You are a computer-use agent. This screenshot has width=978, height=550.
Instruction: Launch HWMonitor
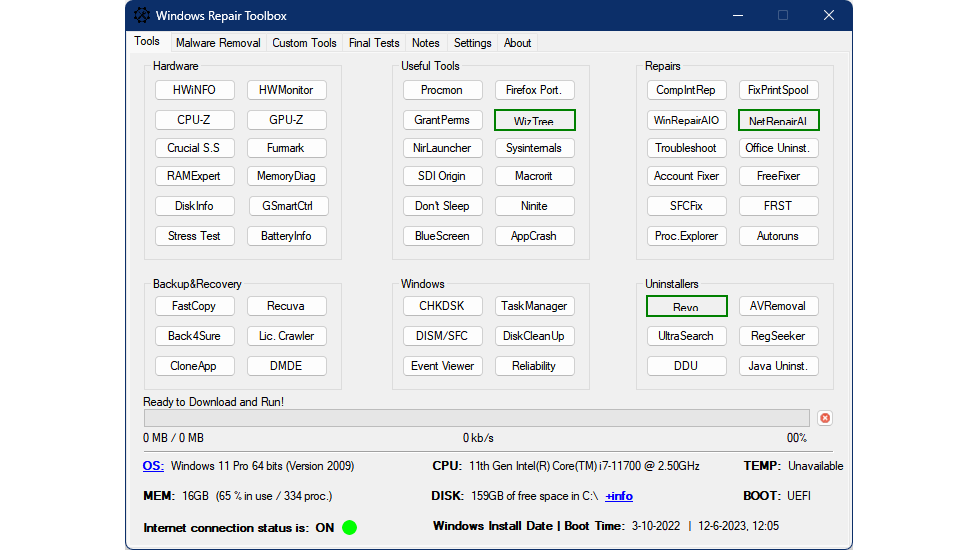click(x=286, y=90)
